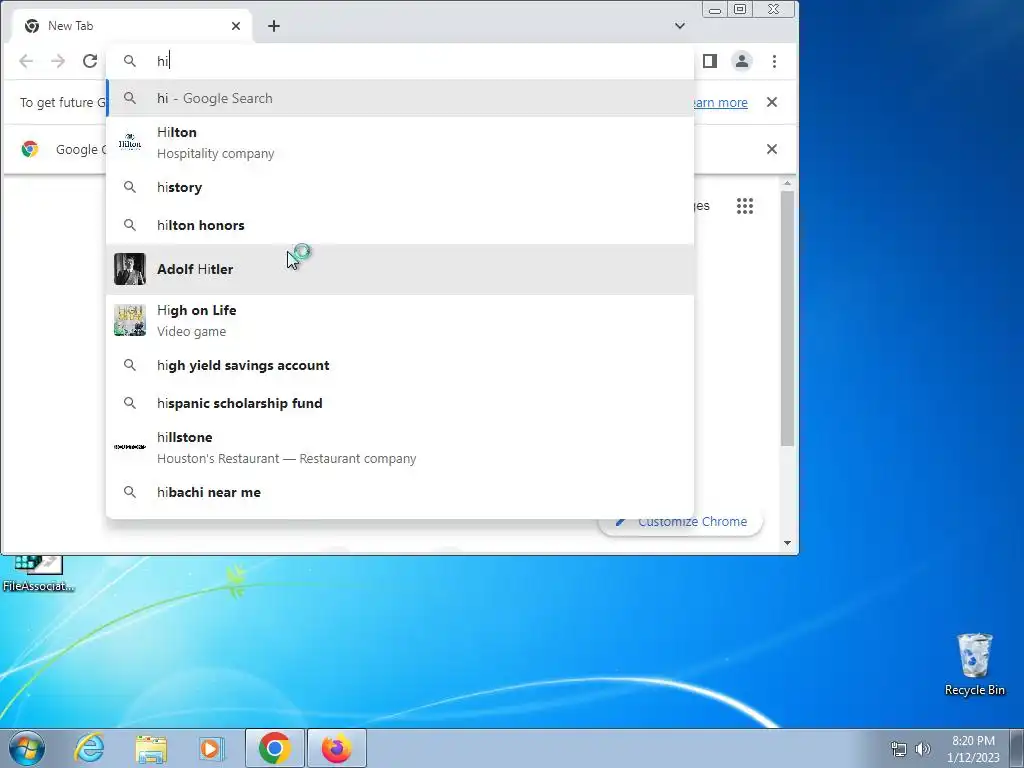The height and width of the screenshot is (768, 1024).
Task: Open Windows Media Player from taskbar
Action: pos(211,749)
